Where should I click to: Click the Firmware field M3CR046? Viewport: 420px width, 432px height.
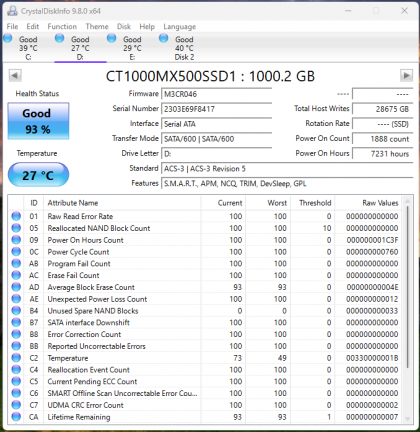point(217,94)
